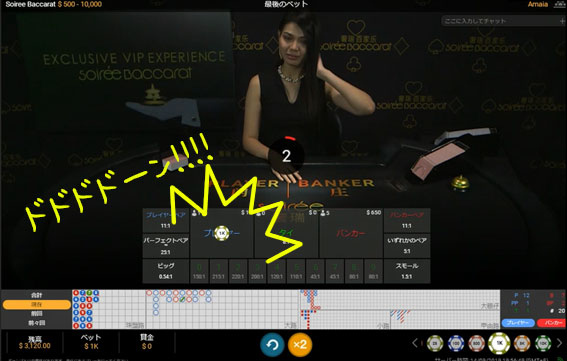567x361 pixels.
Task: Select the red 500 chip
Action: coord(477,343)
